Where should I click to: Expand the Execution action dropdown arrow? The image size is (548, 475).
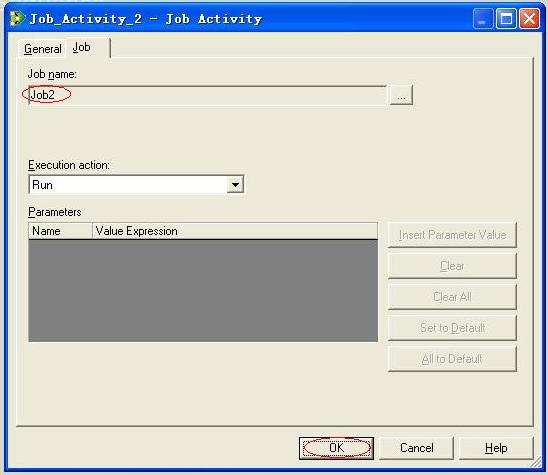tap(235, 185)
